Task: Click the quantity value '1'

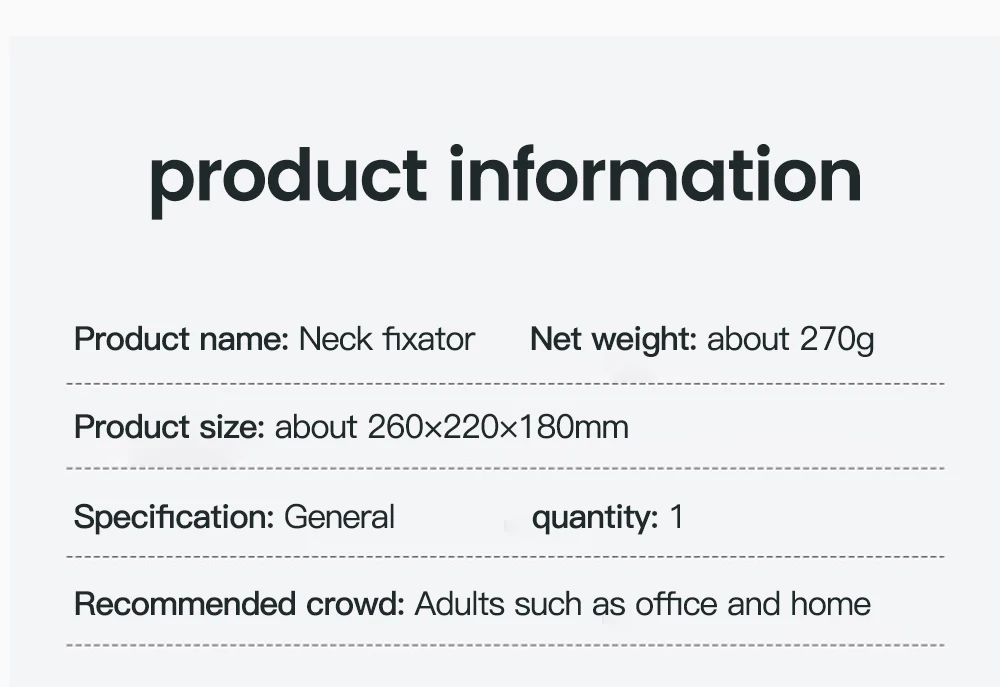Action: pos(677,517)
